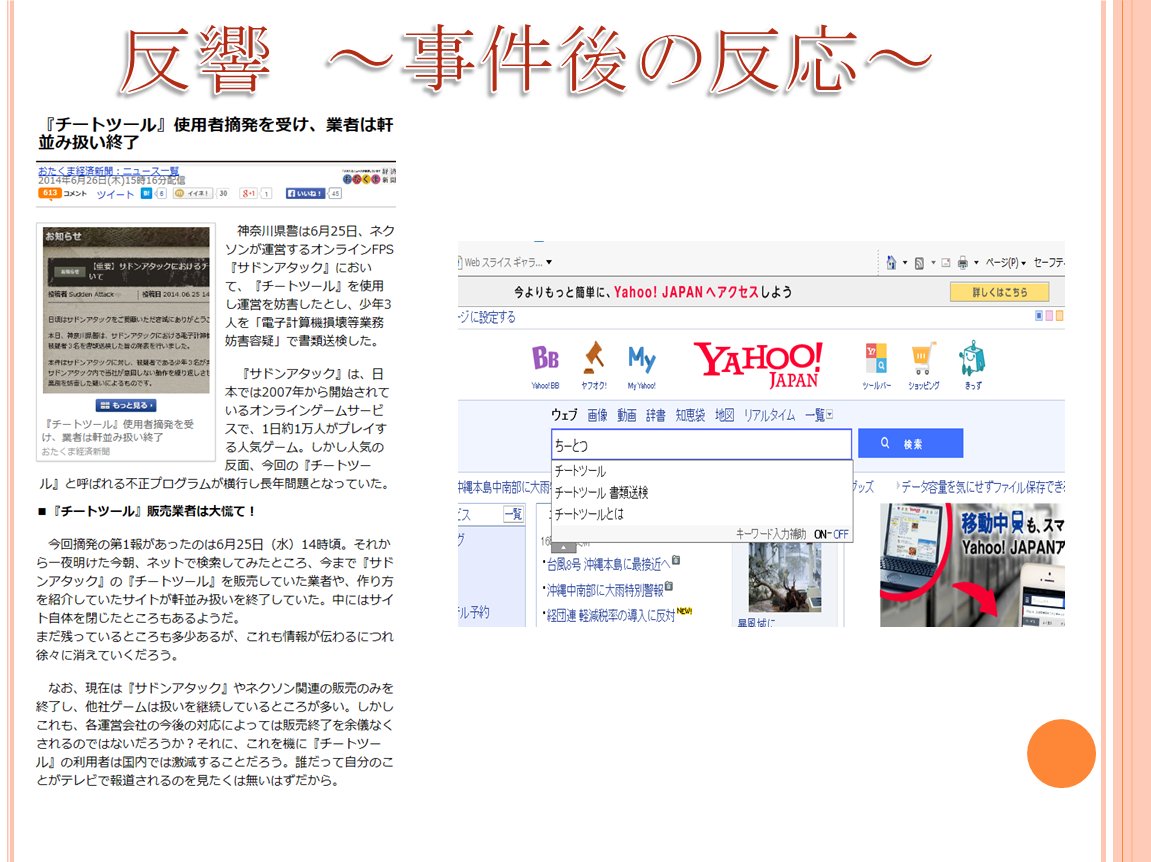Open the ページ(P) menu dropdown
The image size is (1151, 862).
[x=1006, y=263]
